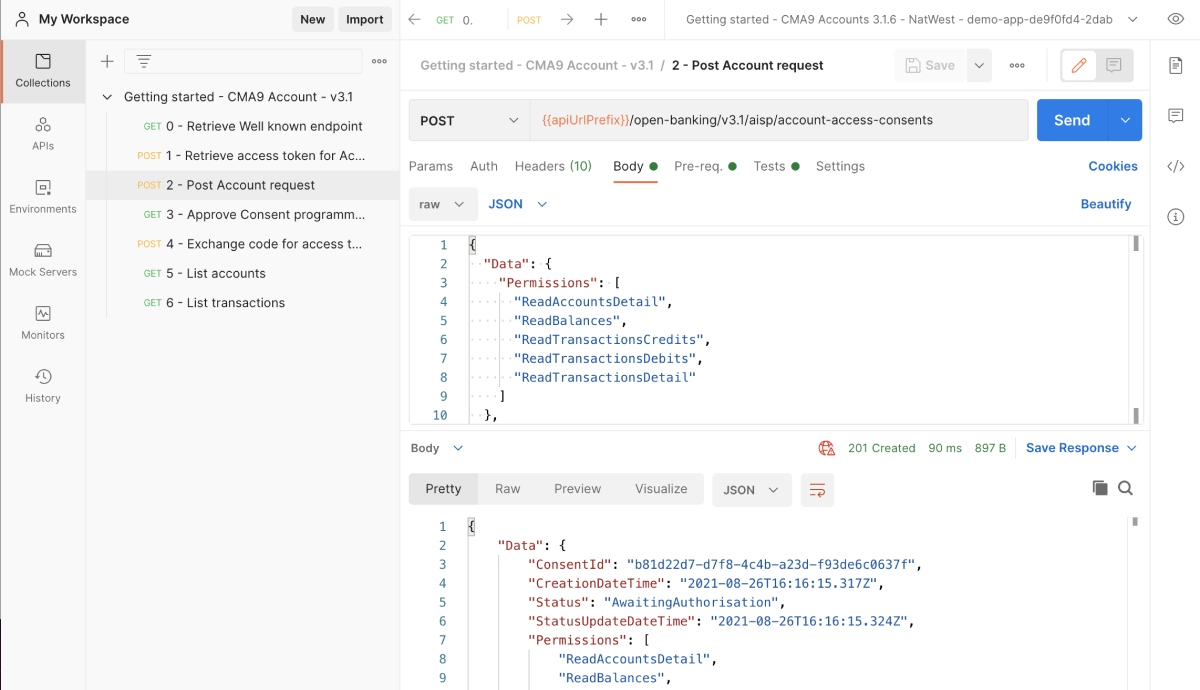1200x690 pixels.
Task: Open the Cookies link
Action: (x=1113, y=166)
